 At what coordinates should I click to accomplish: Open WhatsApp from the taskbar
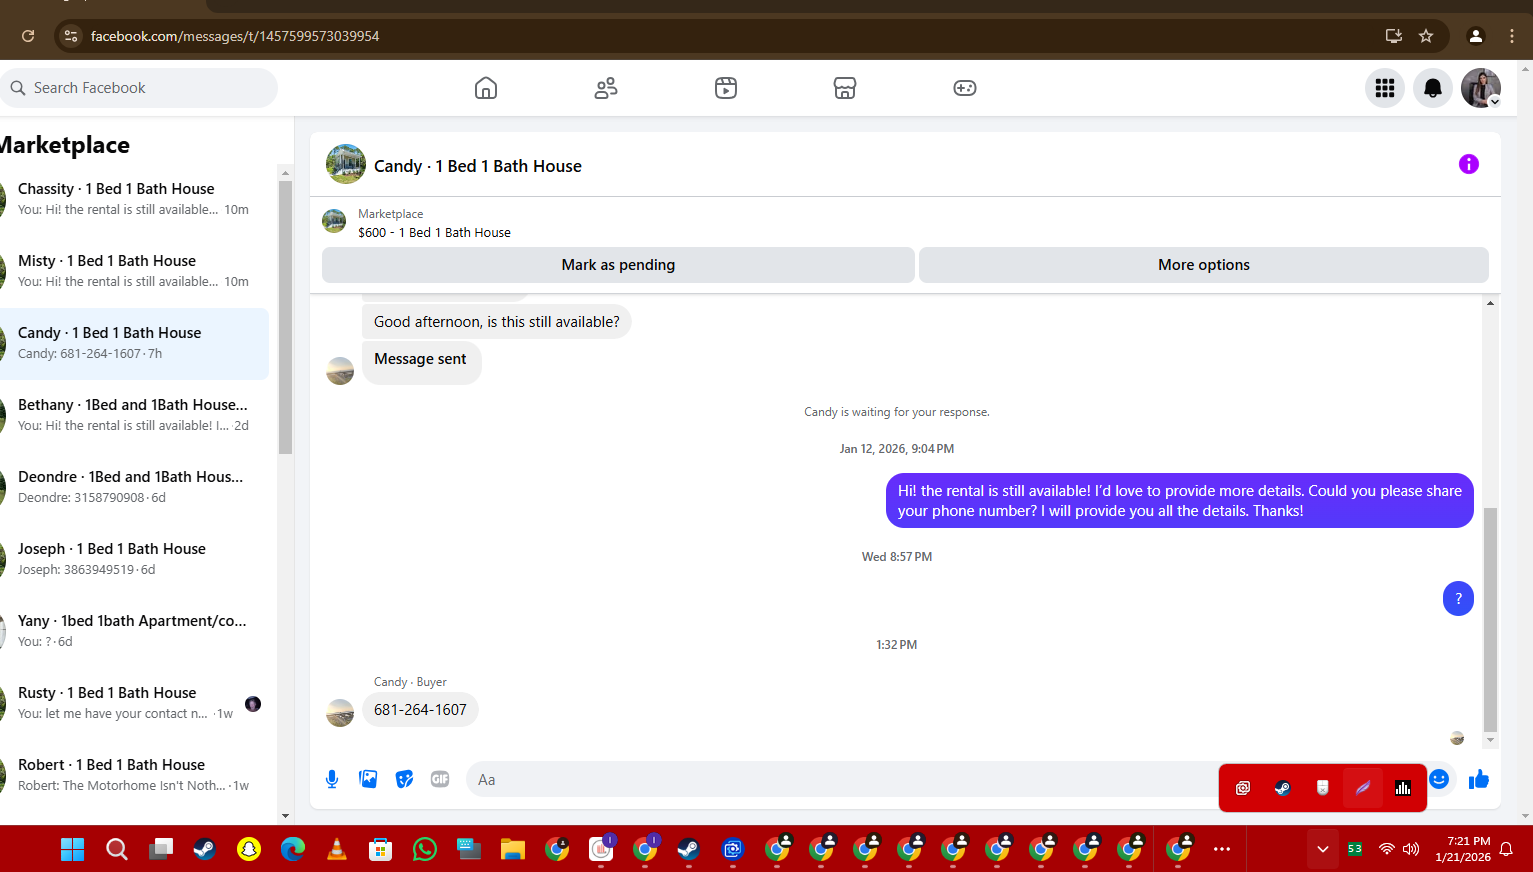point(425,850)
